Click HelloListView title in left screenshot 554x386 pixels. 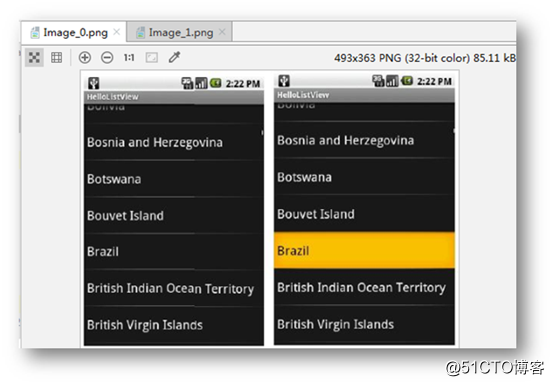(x=113, y=97)
